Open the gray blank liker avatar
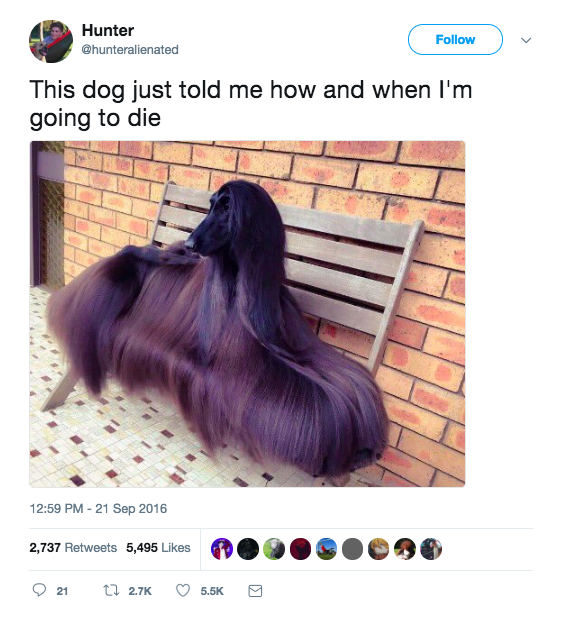The image size is (563, 623). pyautogui.click(x=352, y=549)
